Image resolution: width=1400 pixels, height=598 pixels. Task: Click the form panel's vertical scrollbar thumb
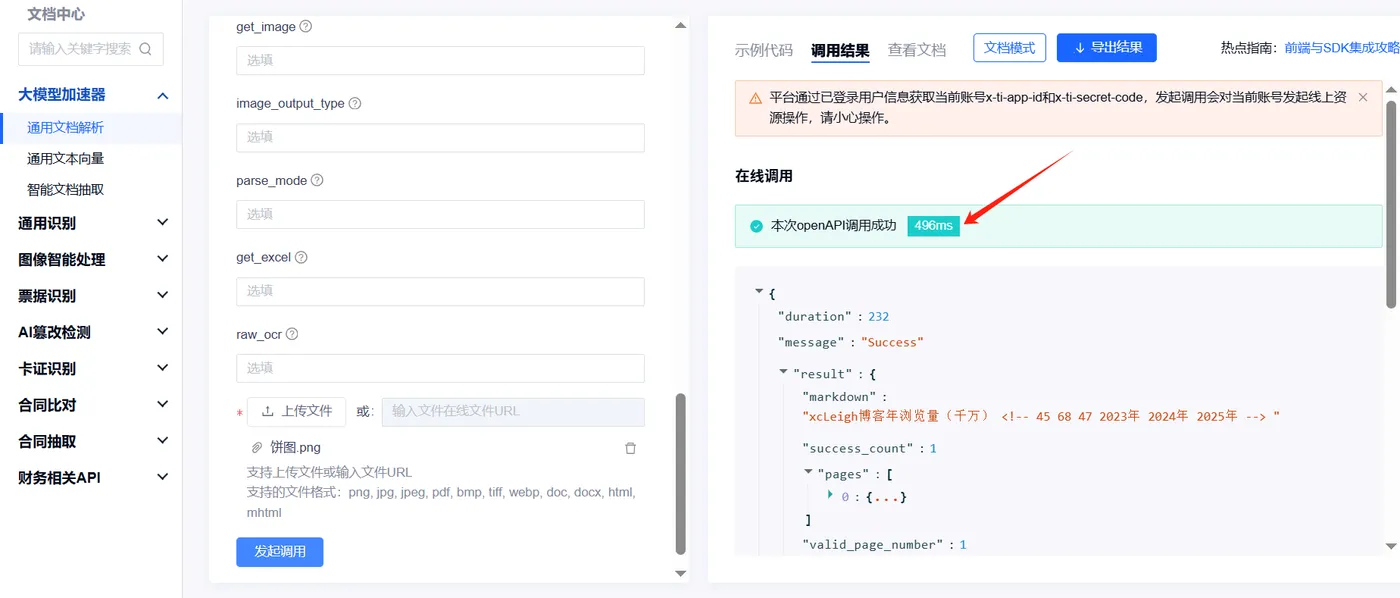pos(681,473)
